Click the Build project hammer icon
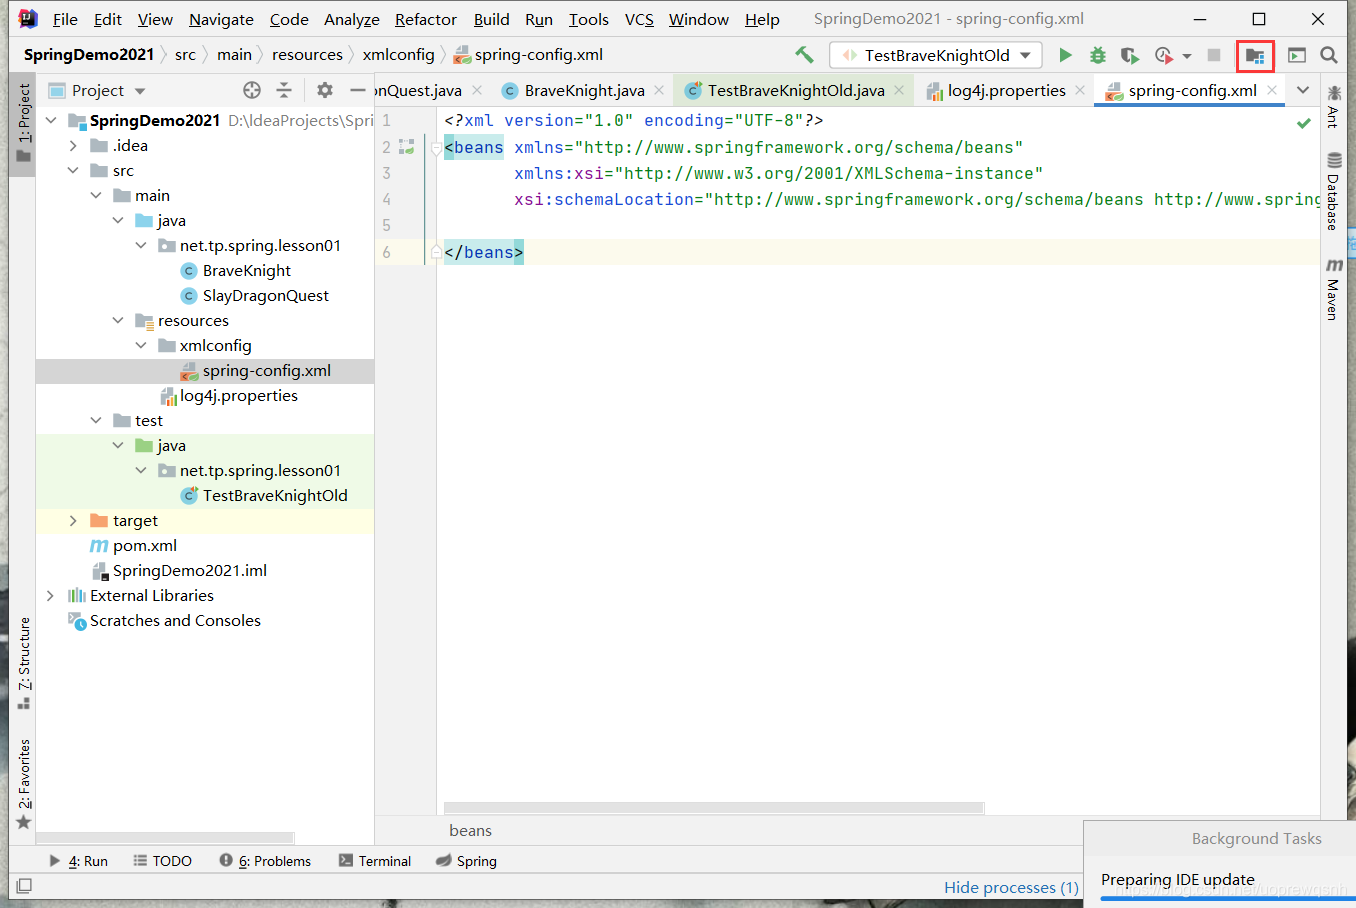The image size is (1356, 908). pos(804,55)
